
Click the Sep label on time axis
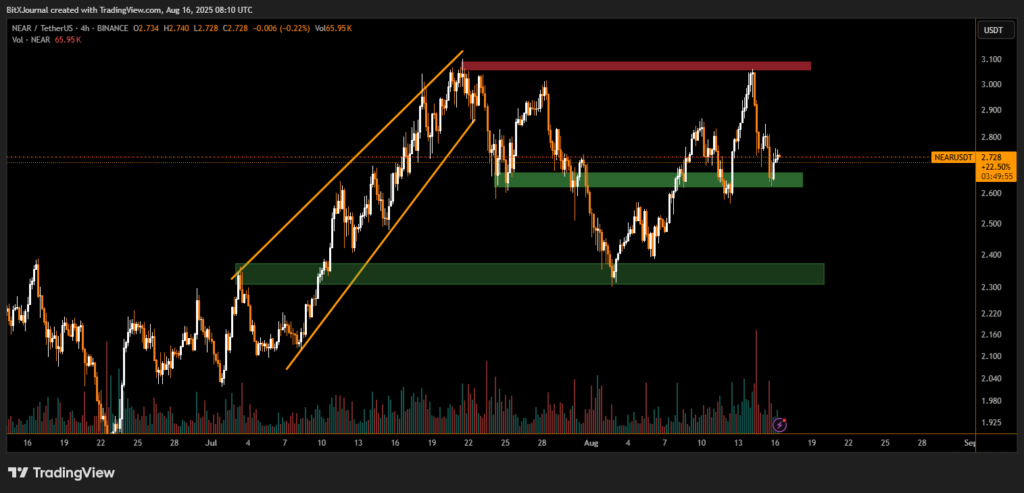coord(968,441)
